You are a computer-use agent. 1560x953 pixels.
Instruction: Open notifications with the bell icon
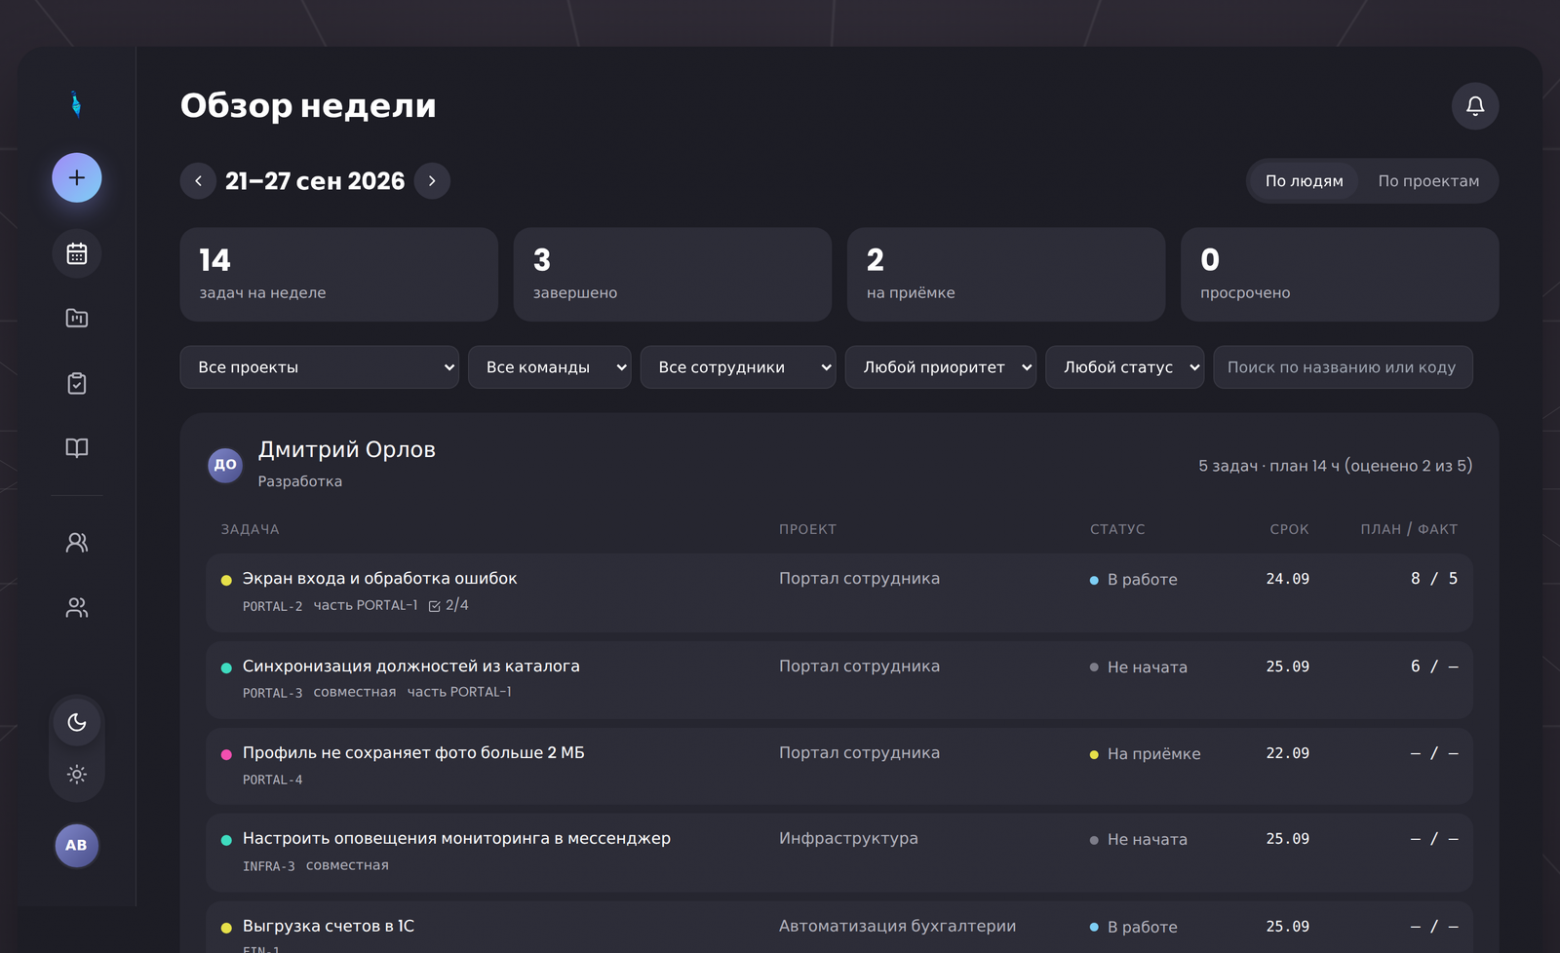pyautogui.click(x=1475, y=106)
